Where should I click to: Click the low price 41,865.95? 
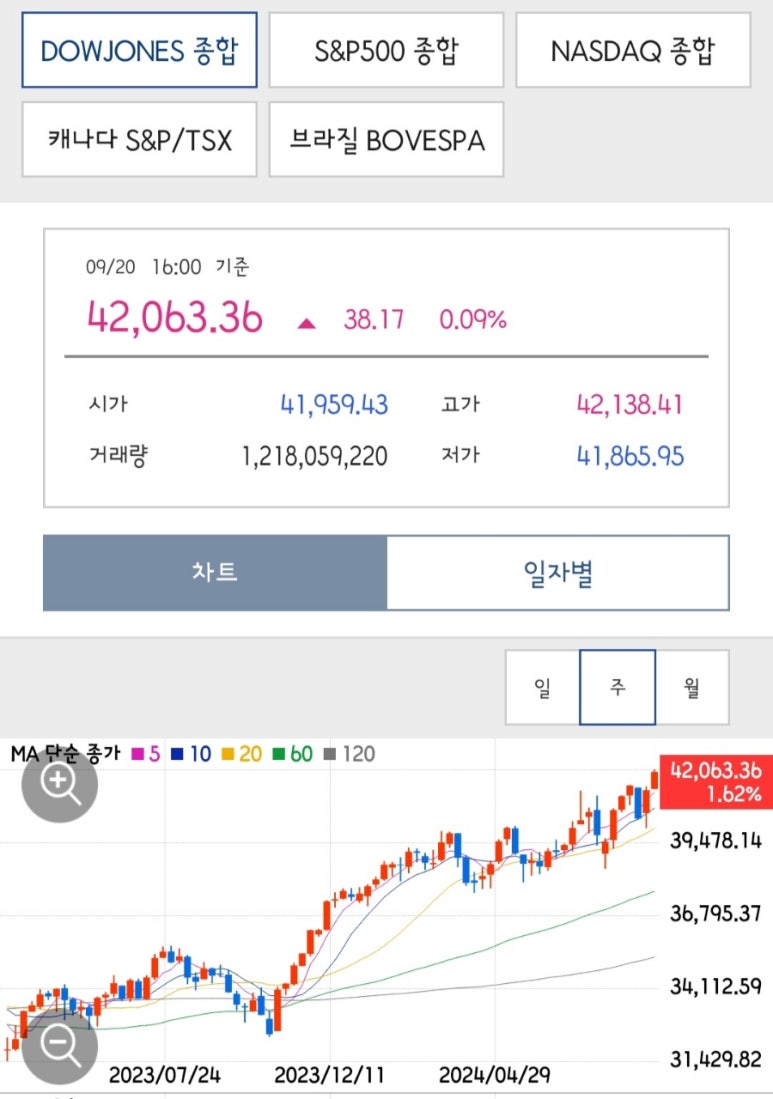tap(629, 456)
